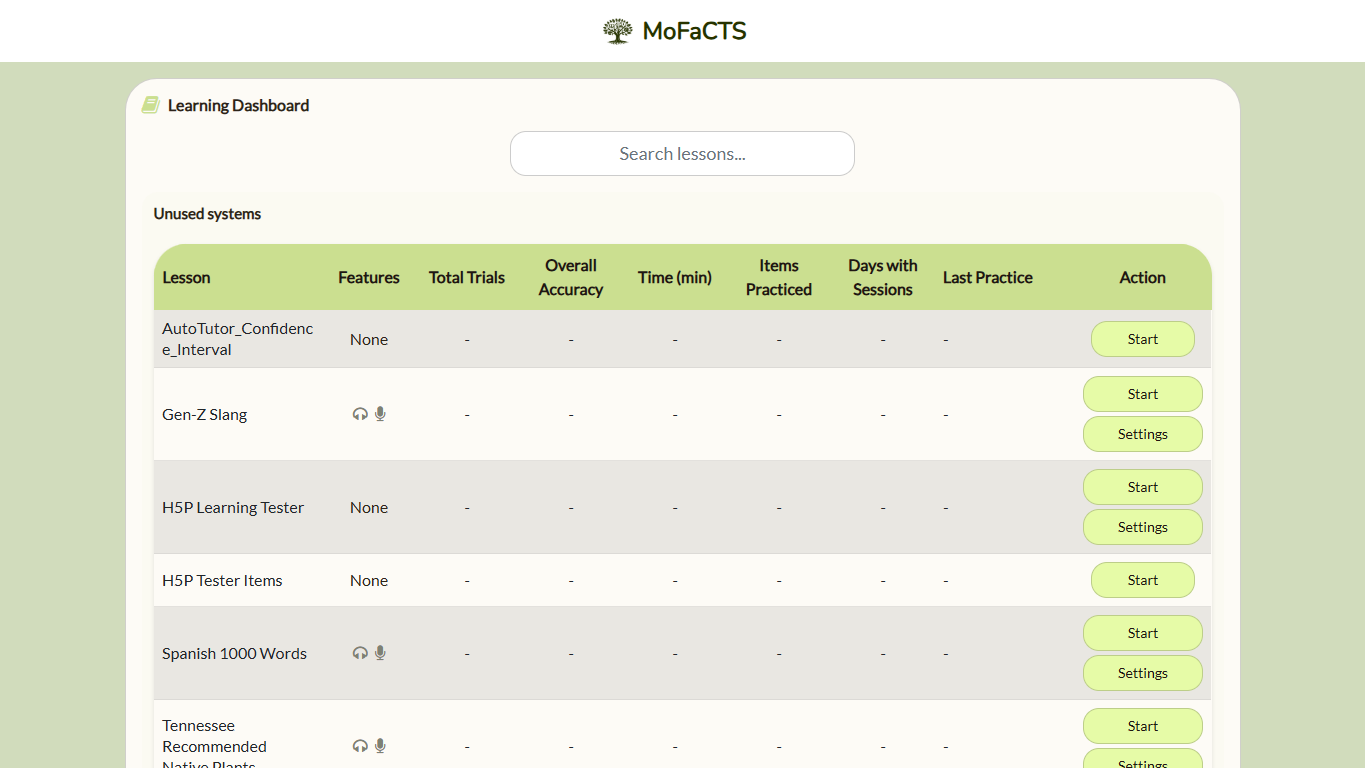Image resolution: width=1365 pixels, height=768 pixels.
Task: Open Settings for Gen-Z Slang
Action: [x=1143, y=434]
